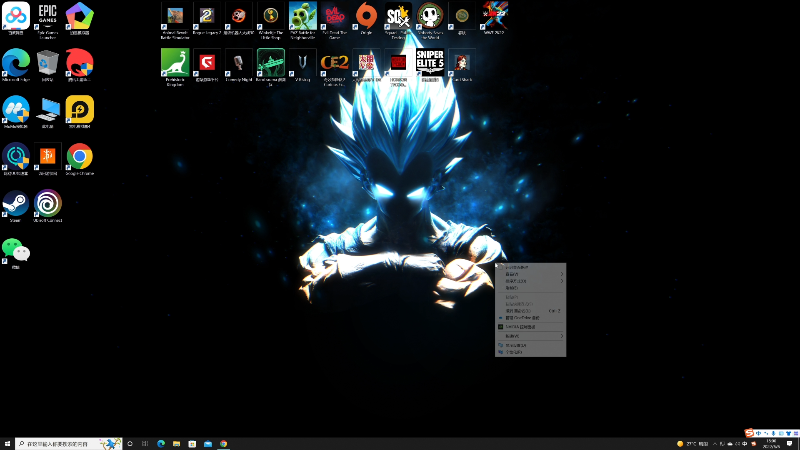
Task: Launch Parkasaurus green dinosaur shortcut
Action: click(175, 66)
